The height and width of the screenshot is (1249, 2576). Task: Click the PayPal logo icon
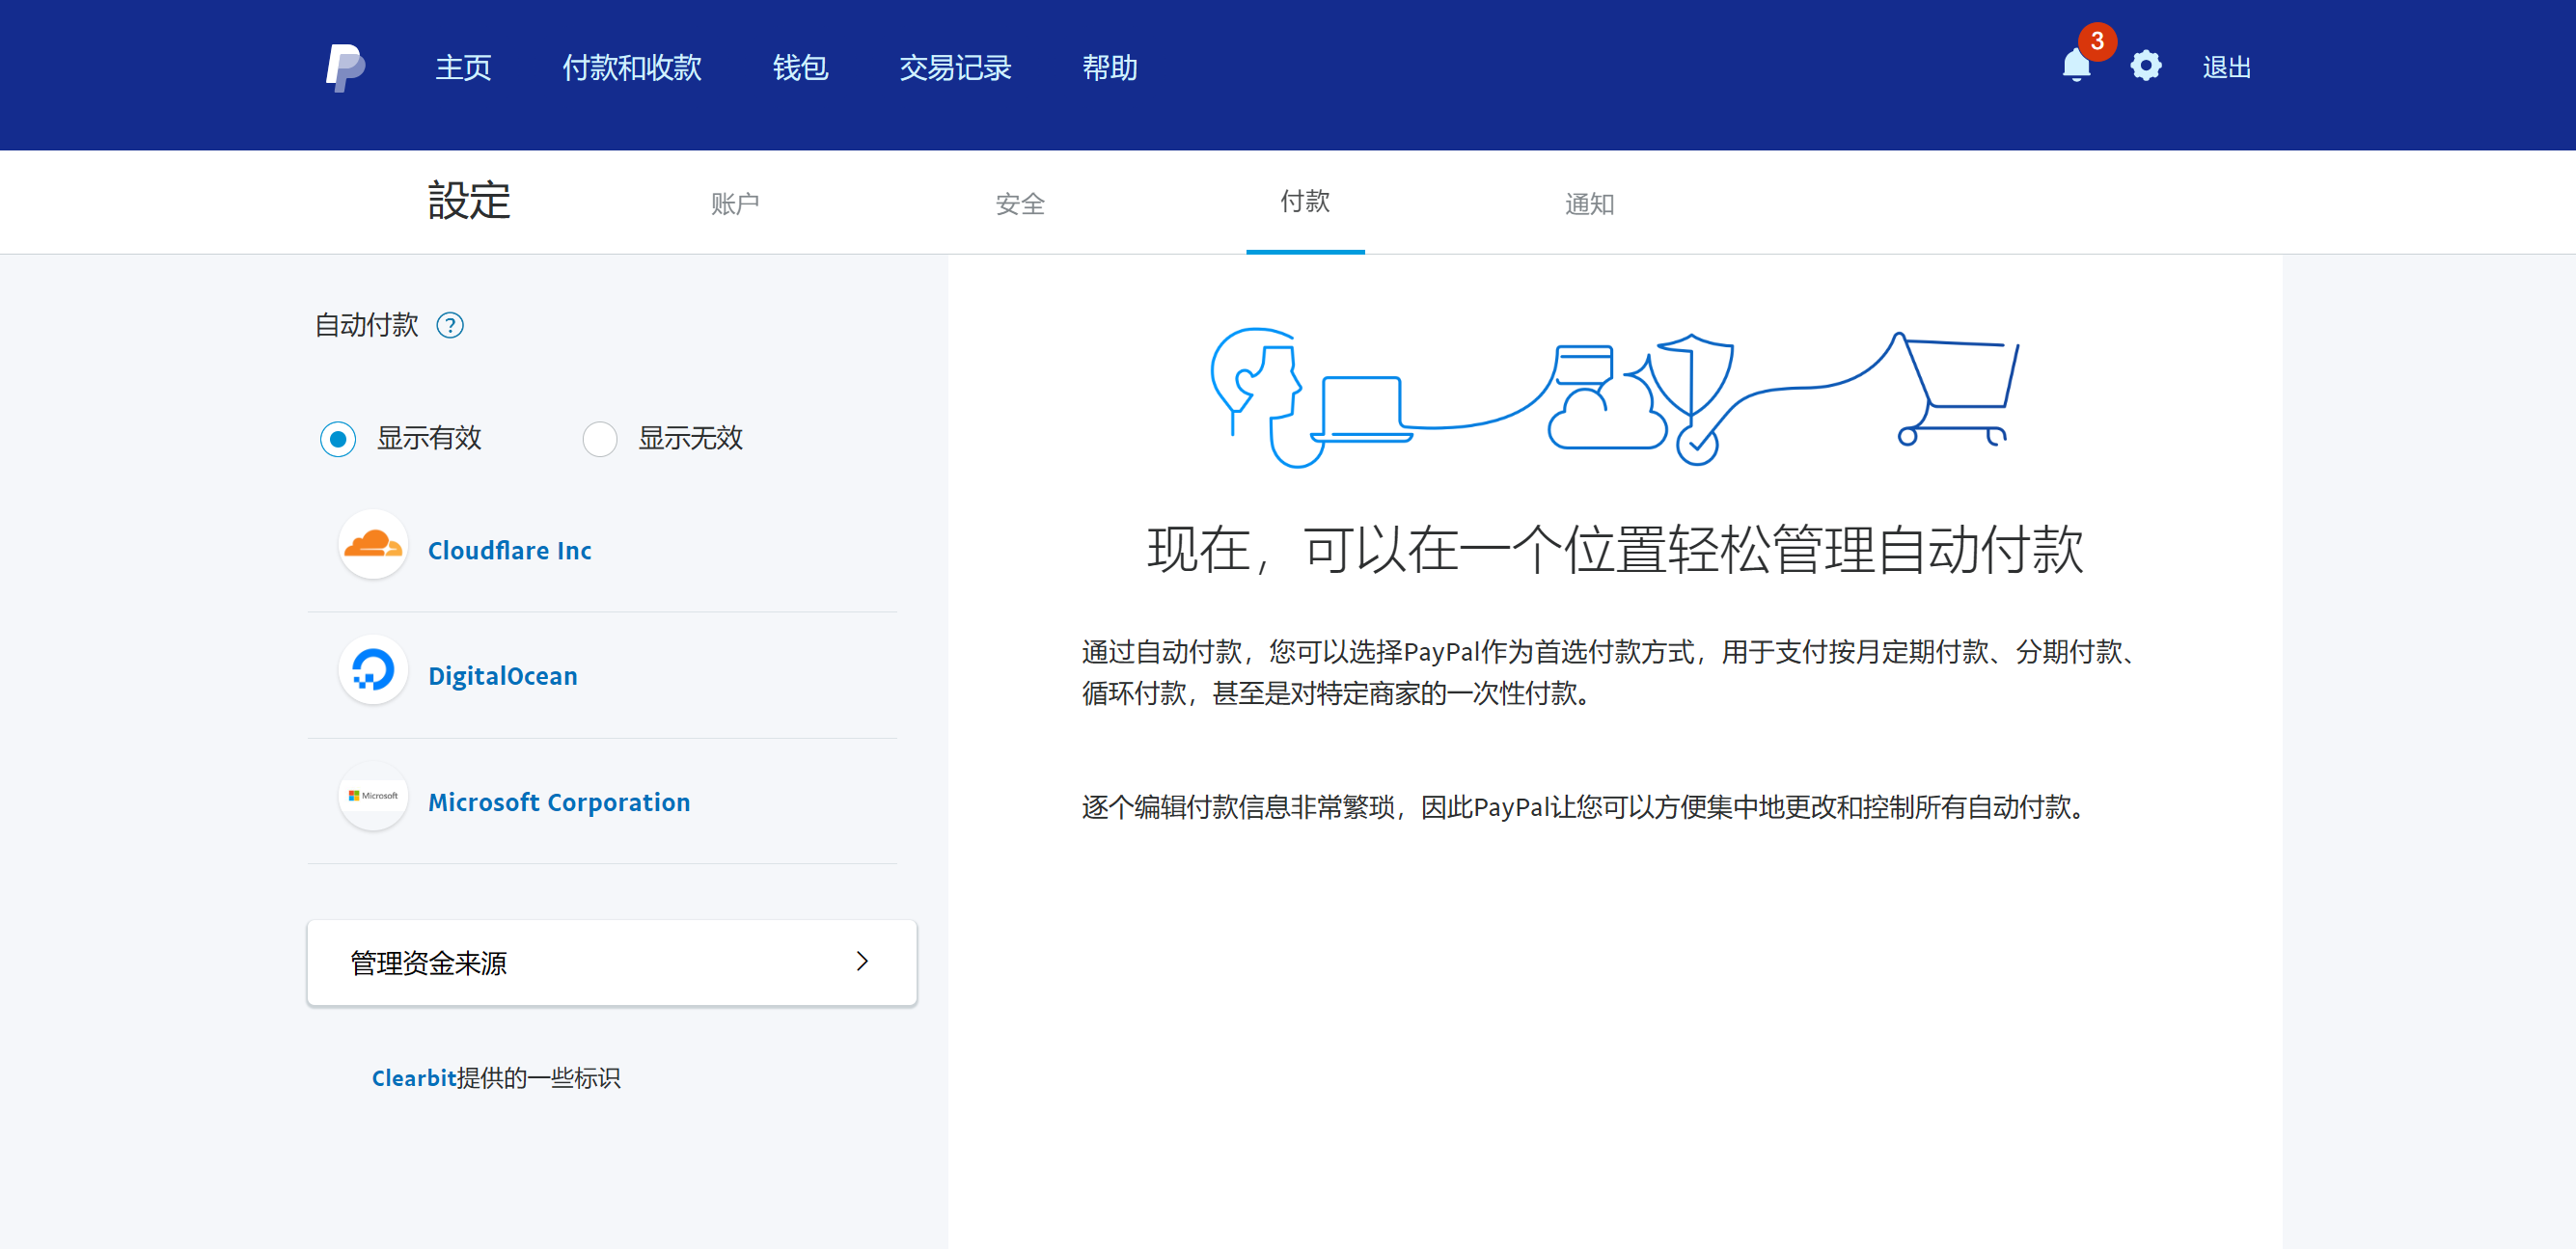[x=345, y=68]
